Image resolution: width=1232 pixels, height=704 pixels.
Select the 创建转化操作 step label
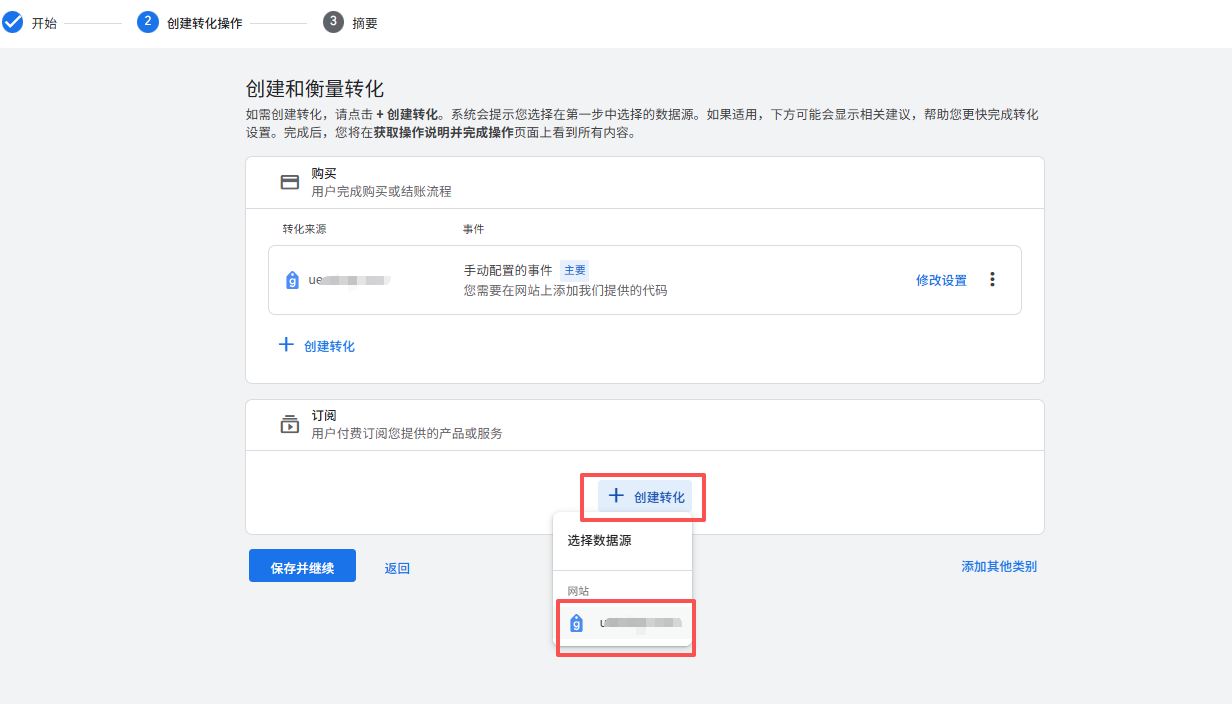(204, 23)
